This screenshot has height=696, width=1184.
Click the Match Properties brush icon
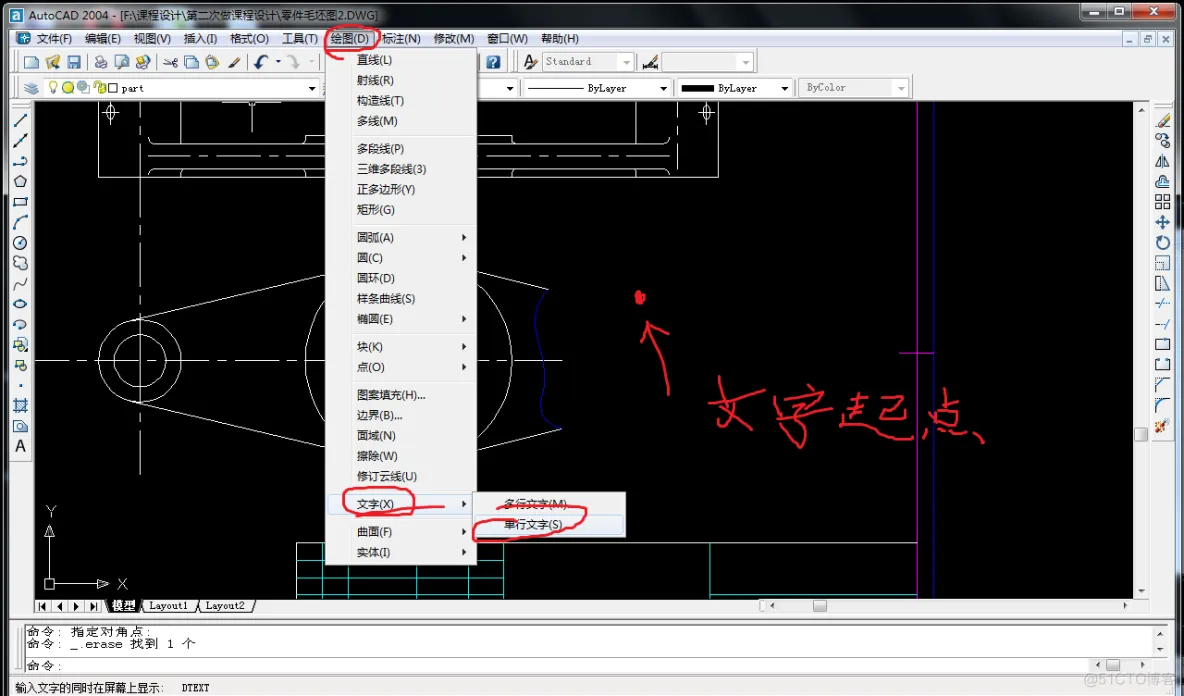(x=234, y=62)
